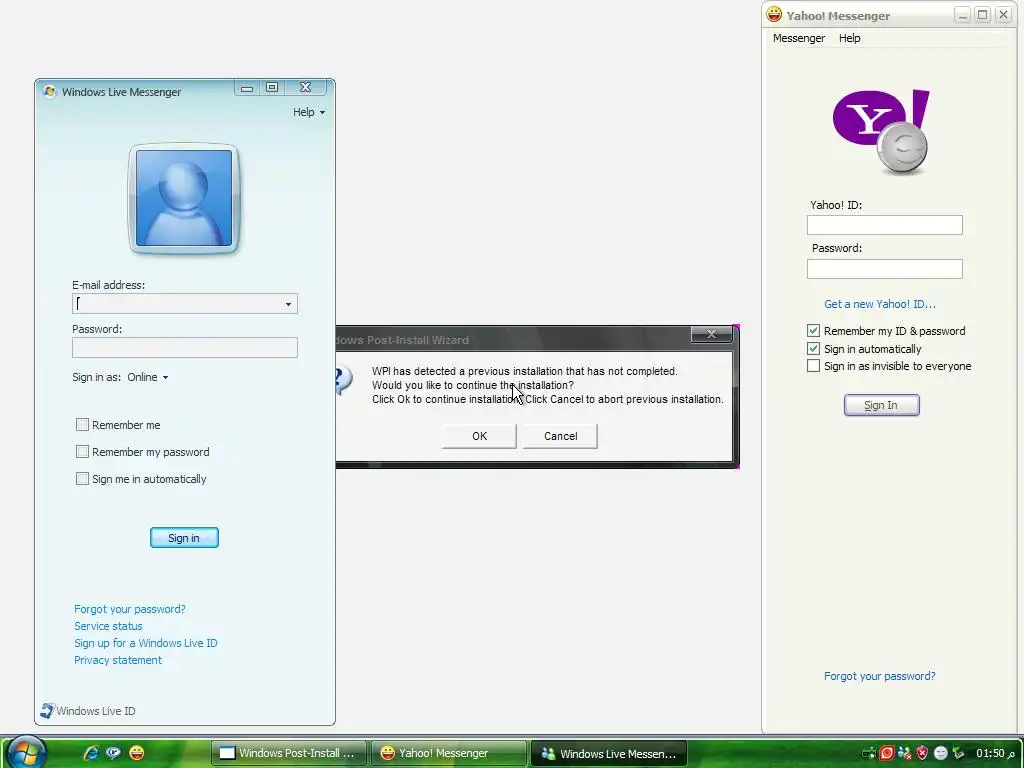Screen dimensions: 1024x768
Task: Click the Windows Live Messenger avatar picture
Action: (x=184, y=198)
